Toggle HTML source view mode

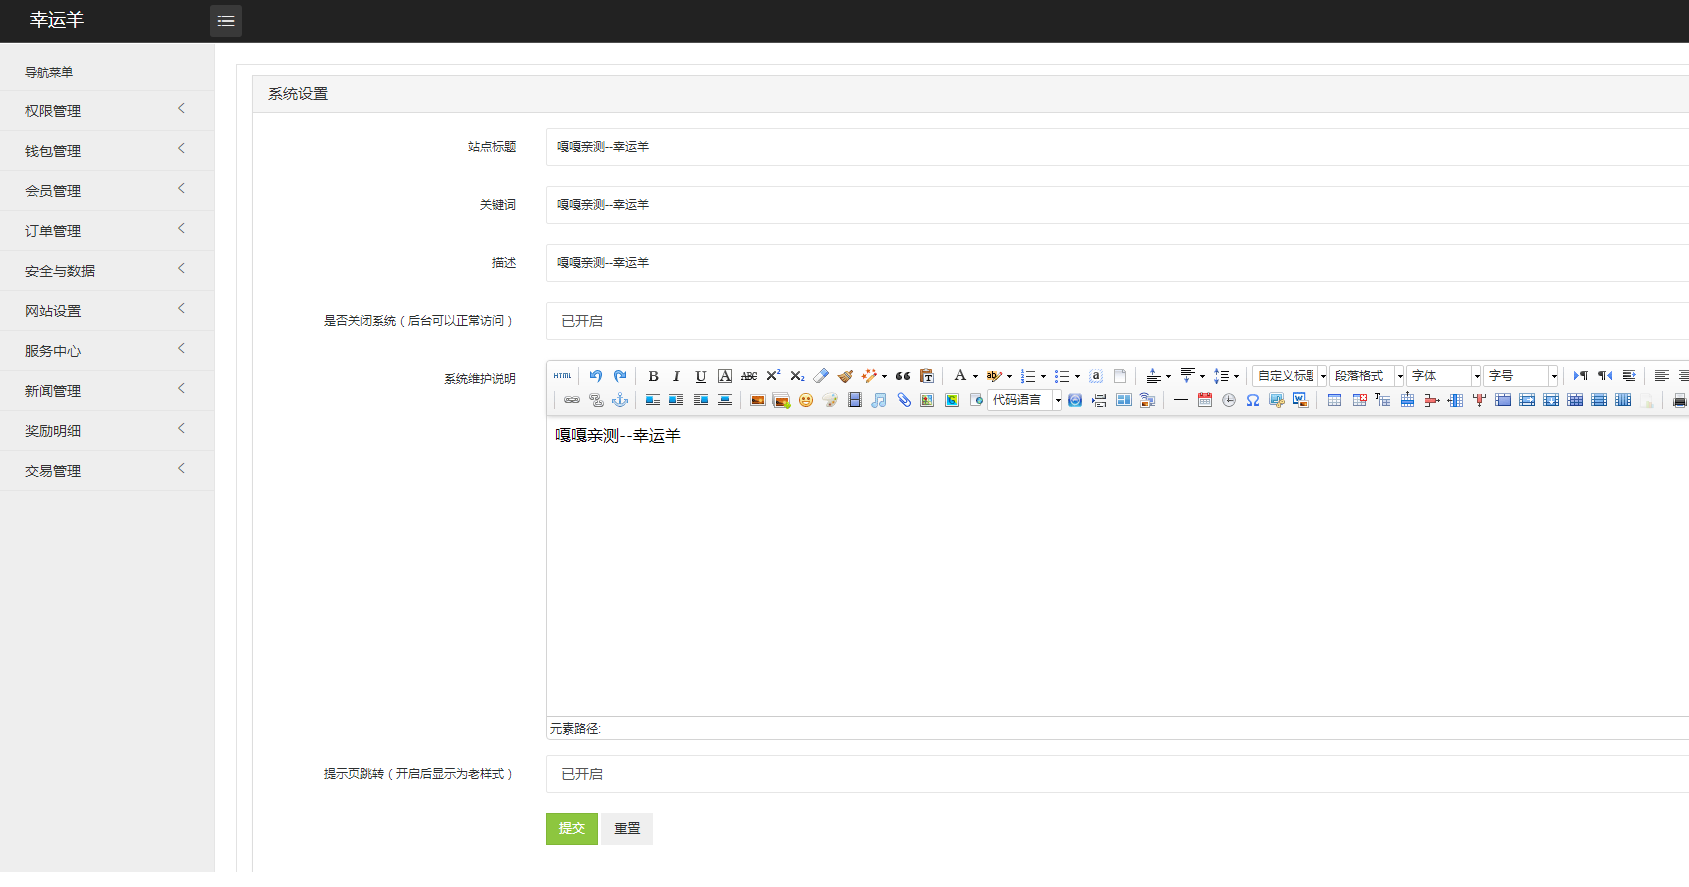(563, 376)
